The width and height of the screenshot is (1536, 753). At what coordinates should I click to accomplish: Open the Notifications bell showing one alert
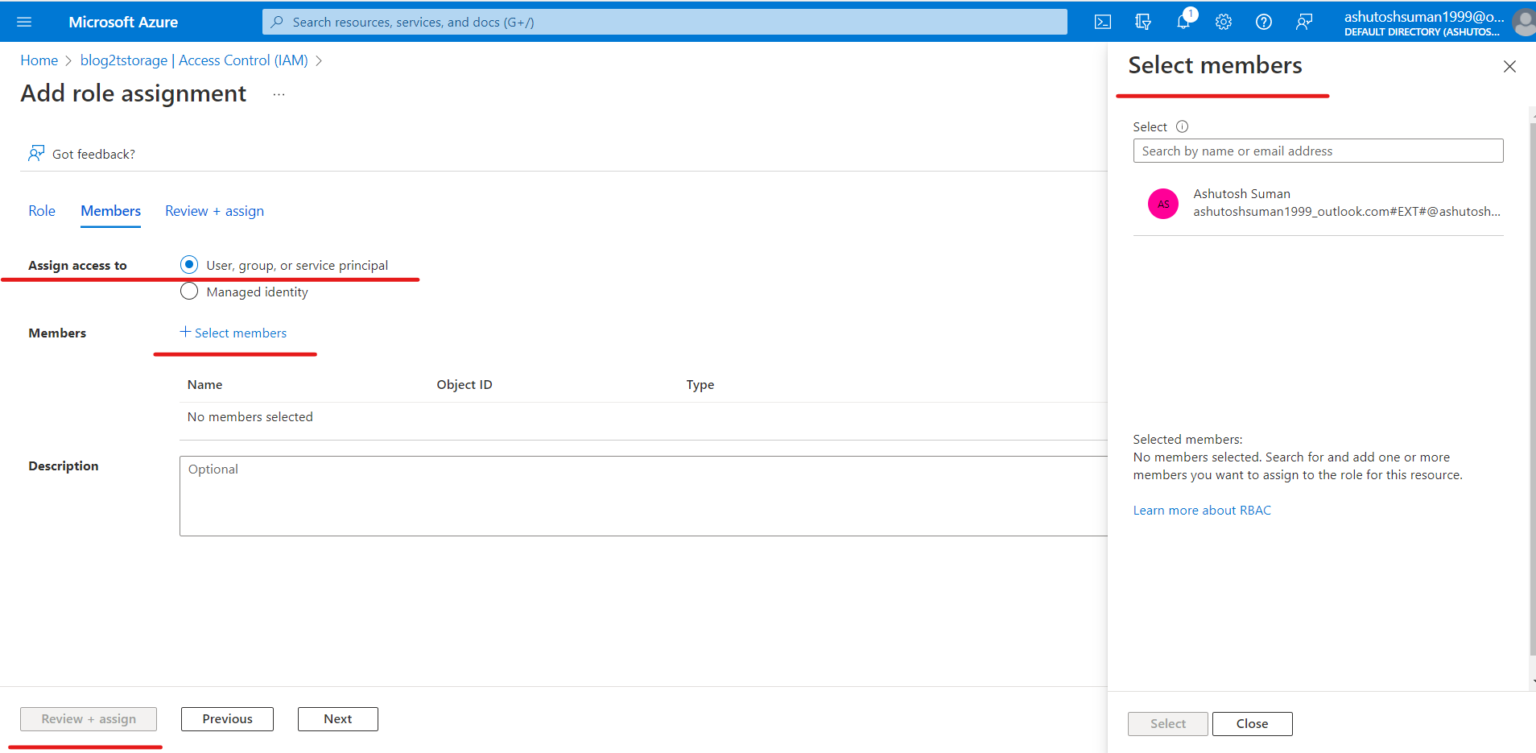[1183, 21]
